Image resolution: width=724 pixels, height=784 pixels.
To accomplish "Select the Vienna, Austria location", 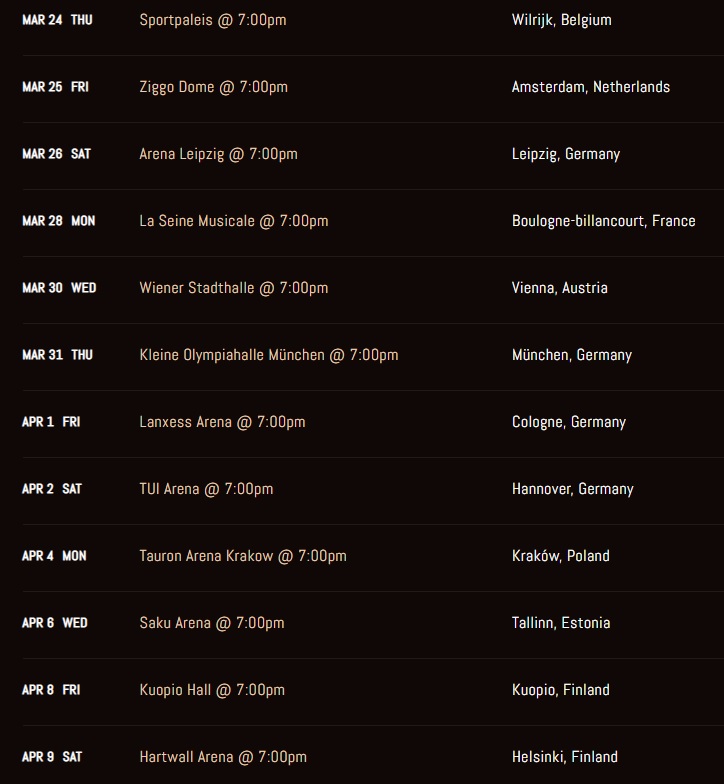I will (x=559, y=288).
